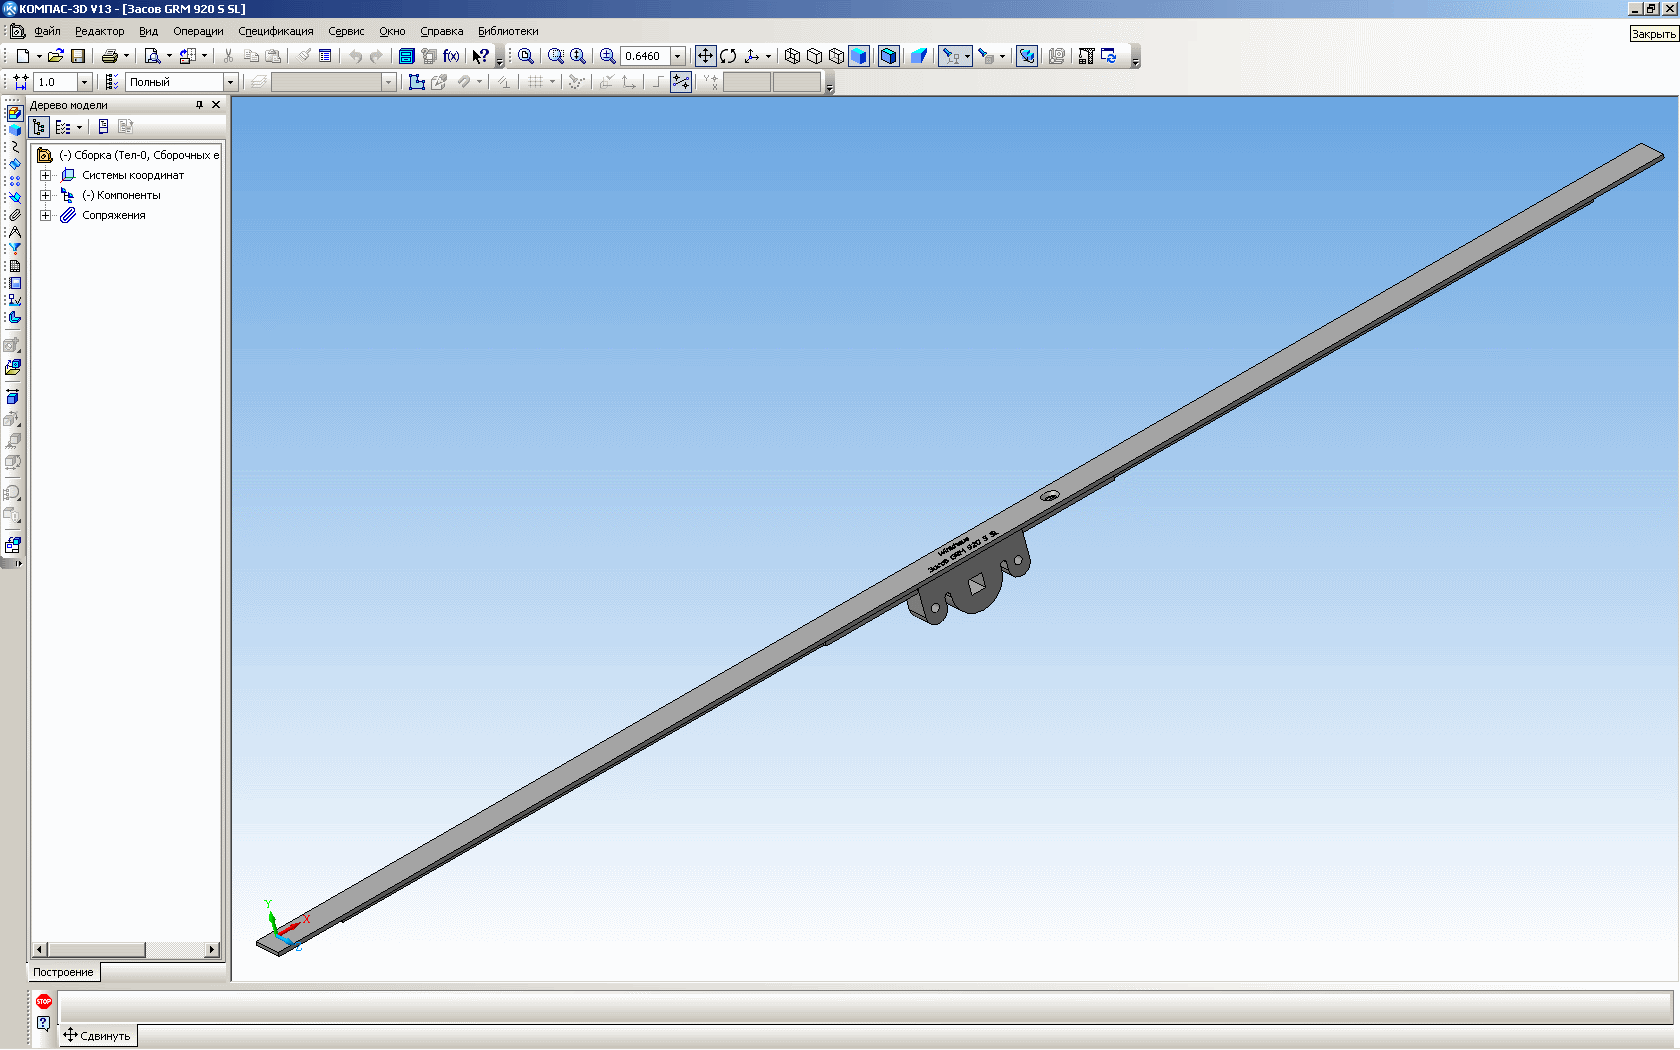Screen dimensions: 1680x1050
Task: Click the red STOP command button
Action: [44, 1001]
